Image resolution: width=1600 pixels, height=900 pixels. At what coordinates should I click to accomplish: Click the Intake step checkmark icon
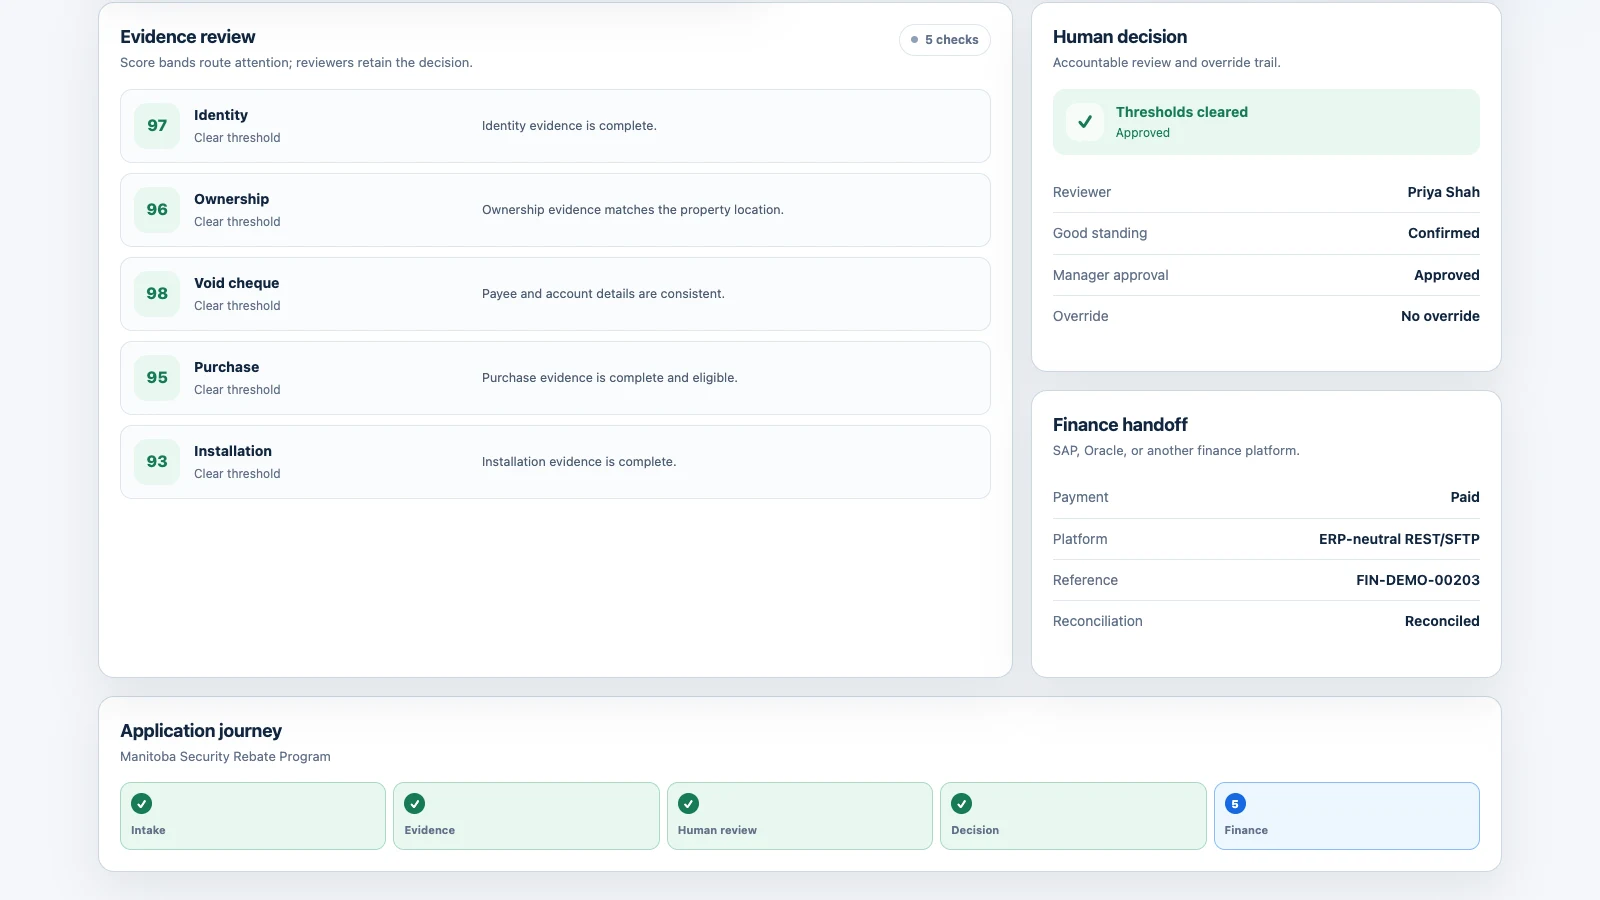[142, 803]
